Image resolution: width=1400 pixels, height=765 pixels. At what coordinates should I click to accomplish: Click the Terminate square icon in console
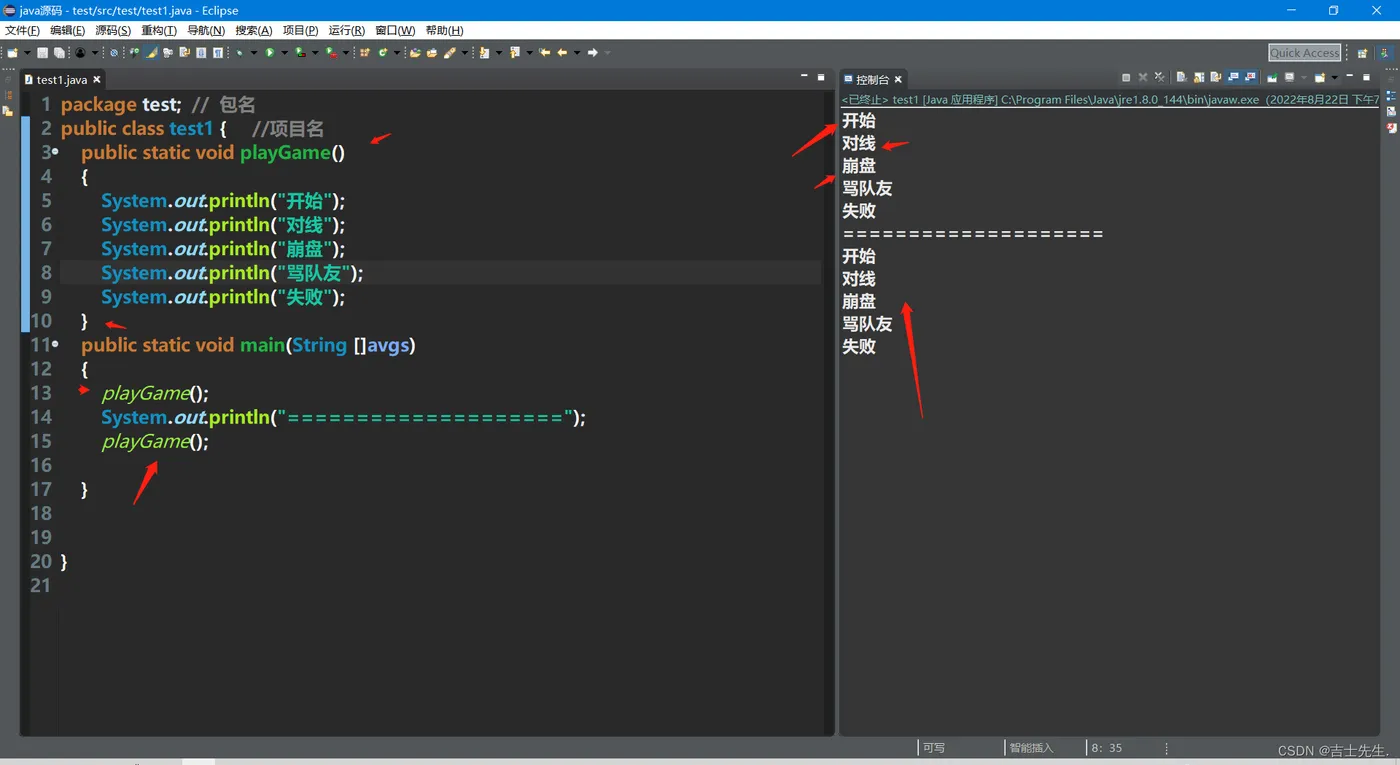[x=1126, y=77]
